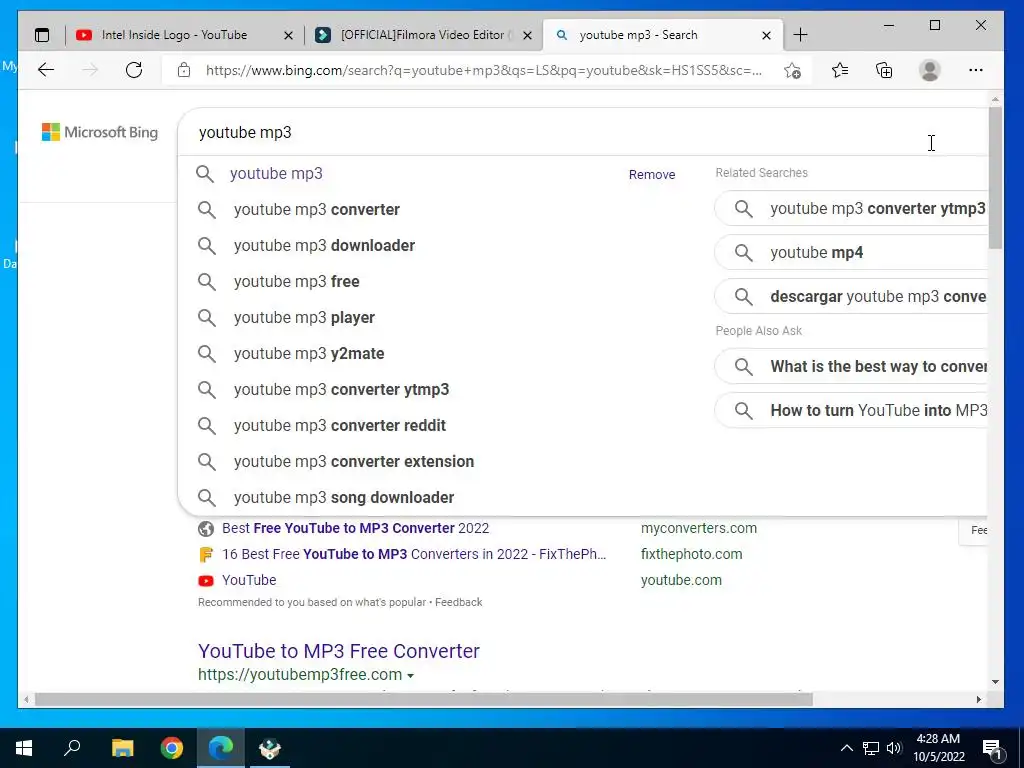The image size is (1024, 768).
Task: Pick suggestion youtube mp3 converter reddit
Action: pyautogui.click(x=340, y=425)
